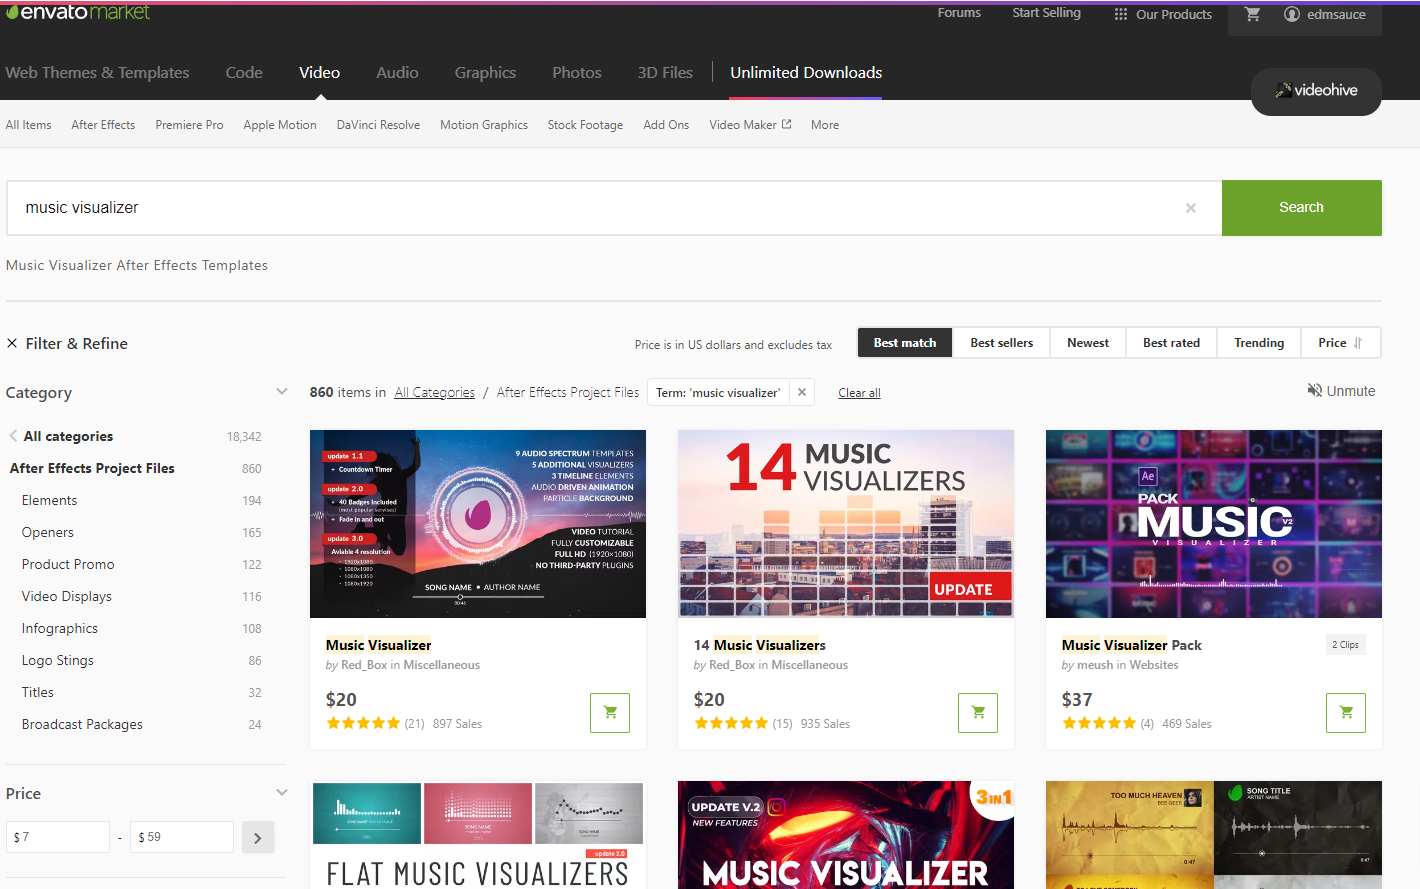
Task: Unmute the search results preview audio
Action: tap(1341, 391)
